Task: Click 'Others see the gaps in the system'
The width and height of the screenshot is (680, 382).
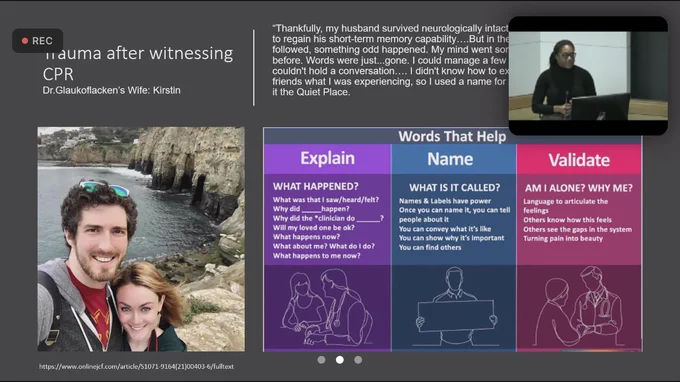Action: pyautogui.click(x=577, y=229)
